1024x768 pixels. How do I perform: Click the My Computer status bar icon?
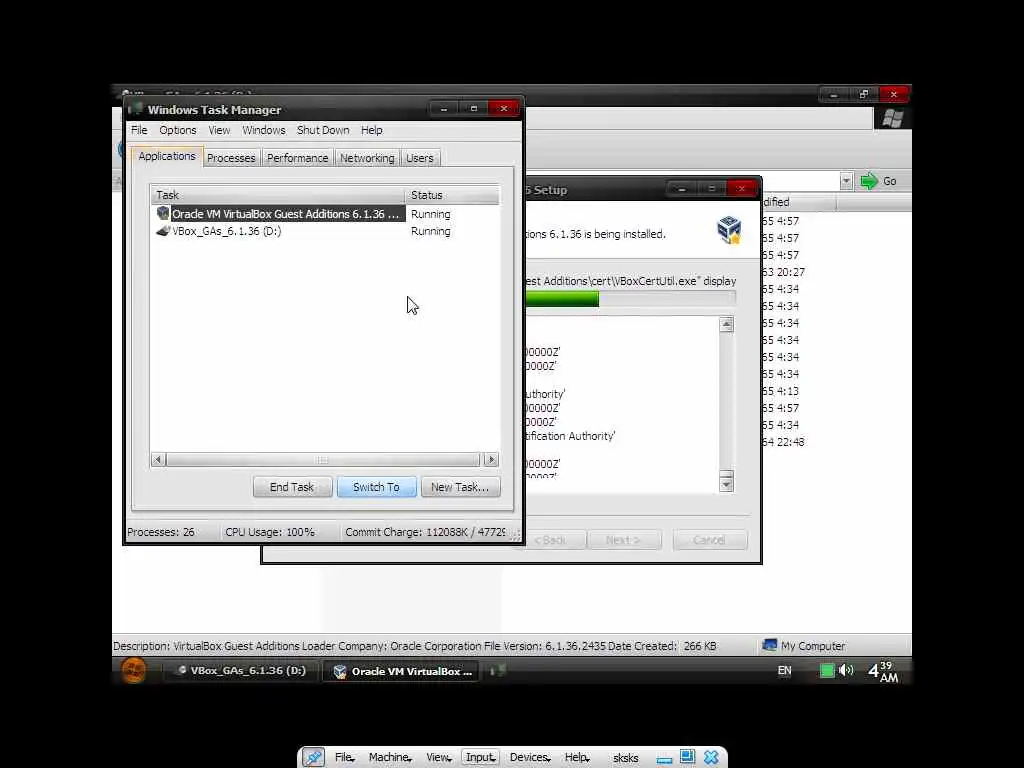point(770,645)
